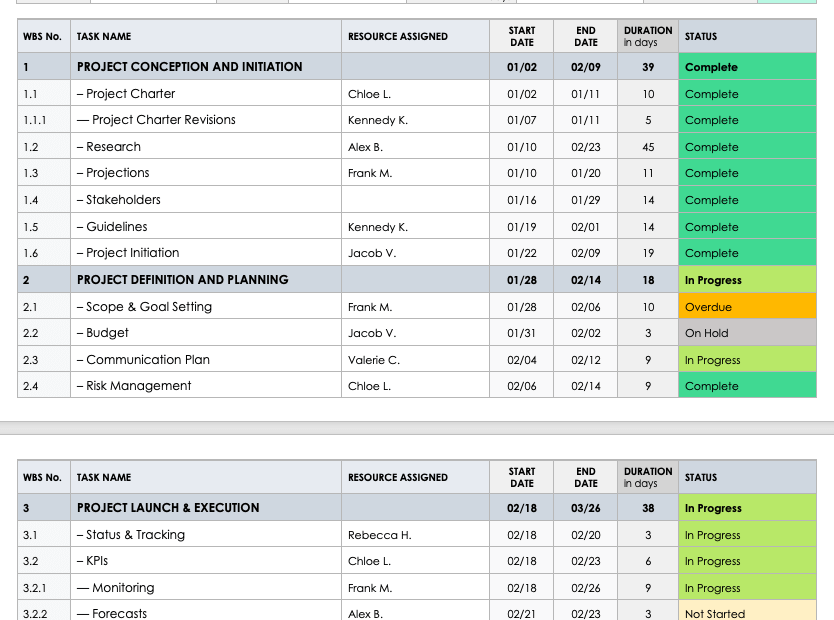Viewport: 834px width, 620px height.
Task: Select 'Complete' status of Risk Management row
Action: pos(747,386)
